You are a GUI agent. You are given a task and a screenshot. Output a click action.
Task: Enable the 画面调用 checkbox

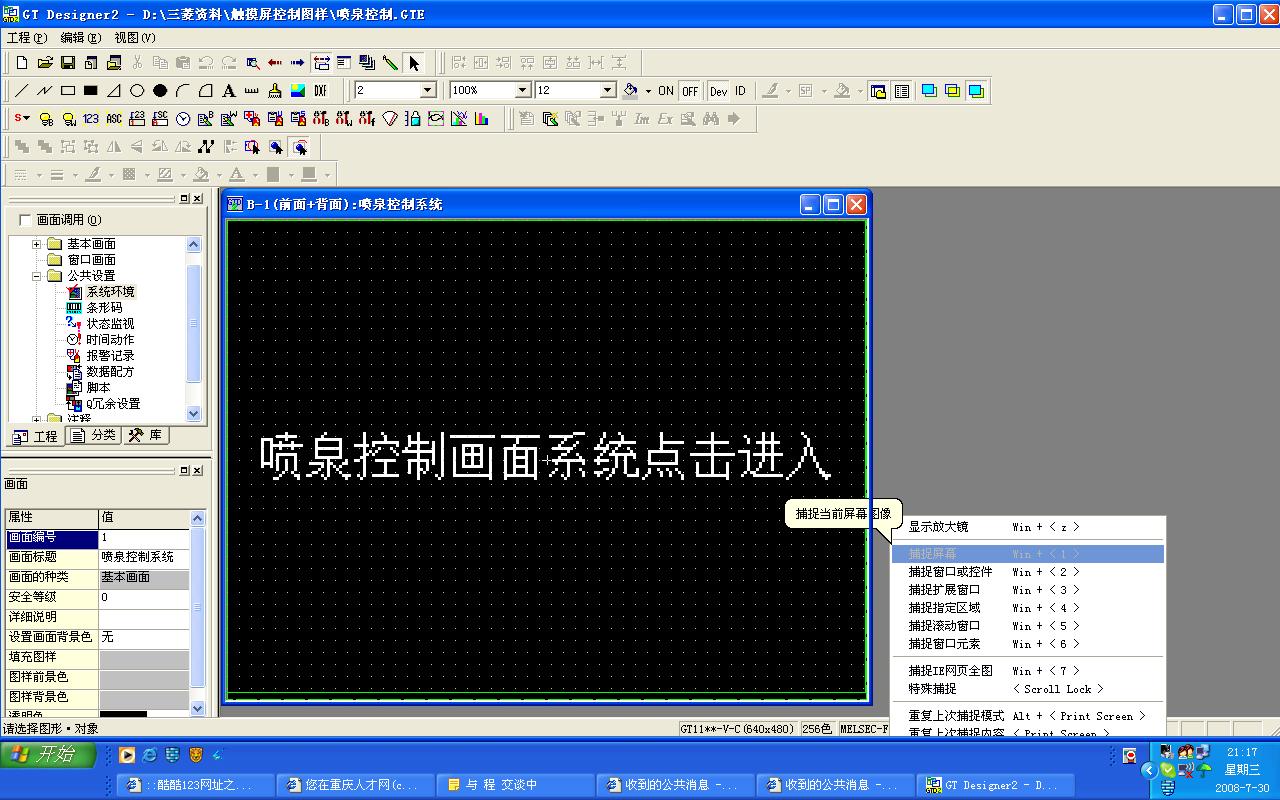pos(25,220)
